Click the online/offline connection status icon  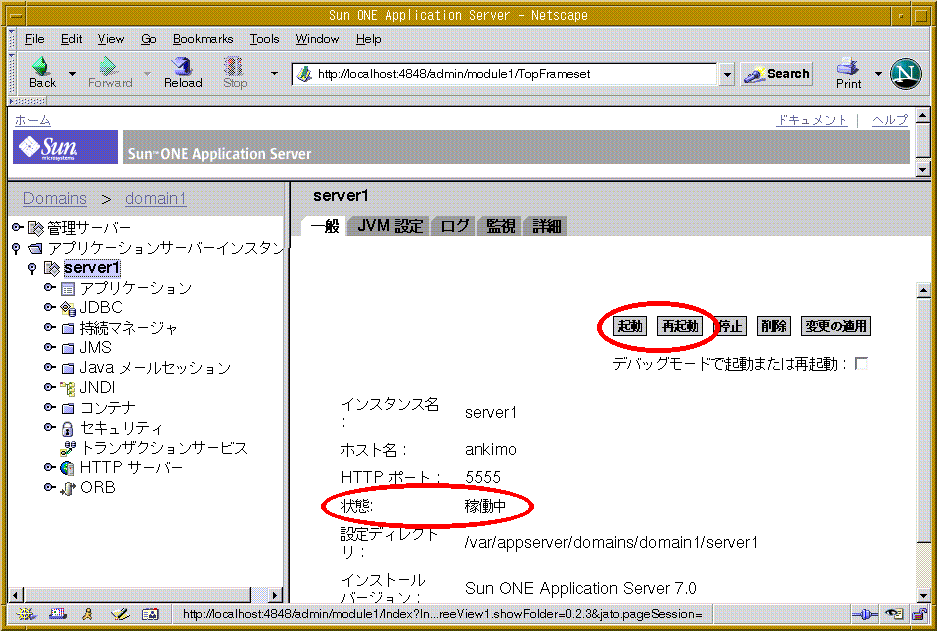tap(864, 614)
